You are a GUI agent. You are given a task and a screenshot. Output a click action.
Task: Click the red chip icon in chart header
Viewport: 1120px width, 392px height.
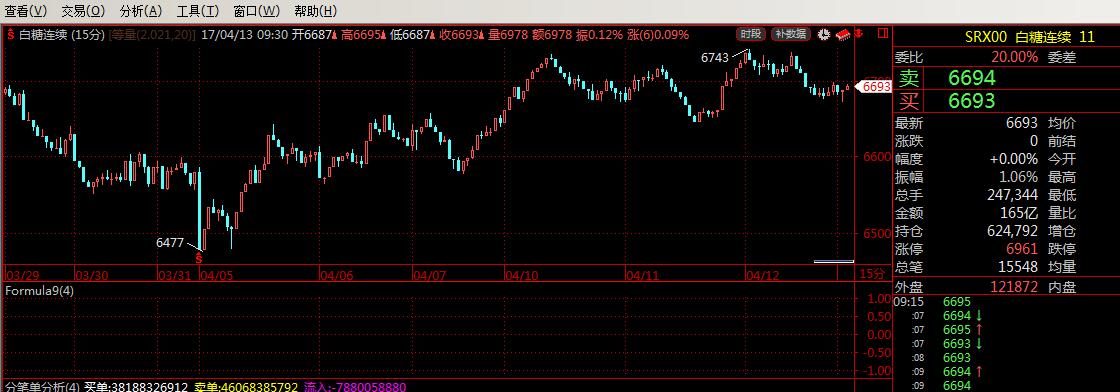(843, 34)
